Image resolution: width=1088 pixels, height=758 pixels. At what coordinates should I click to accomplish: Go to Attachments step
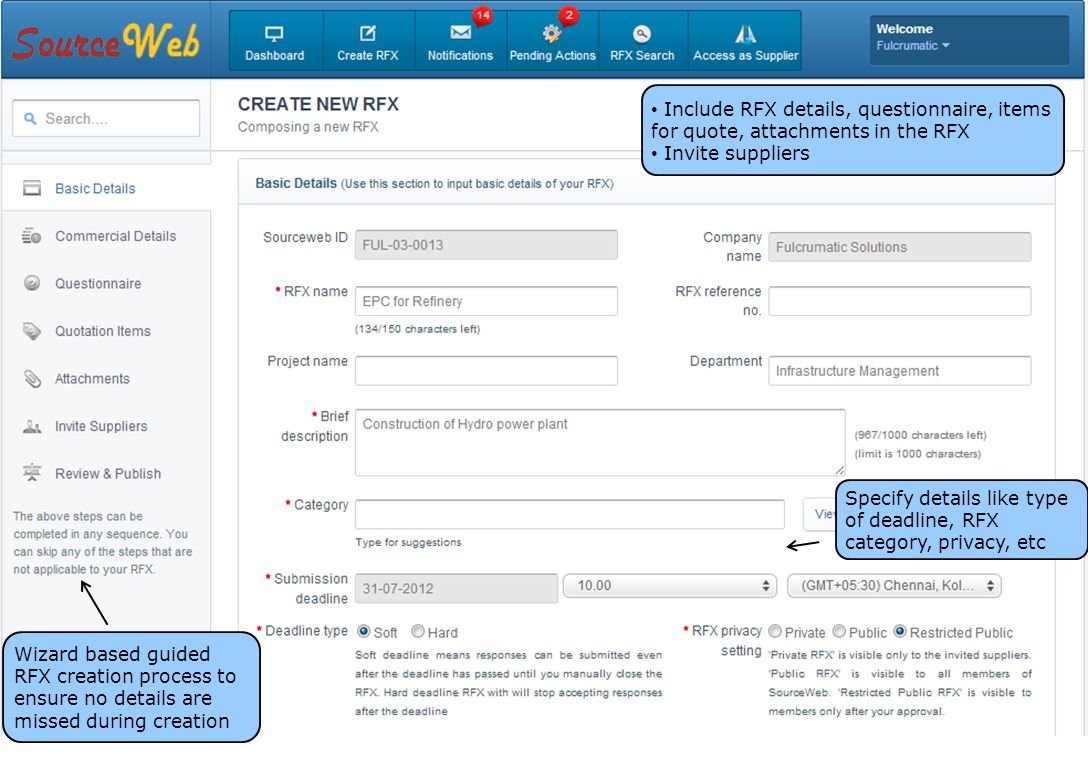92,379
